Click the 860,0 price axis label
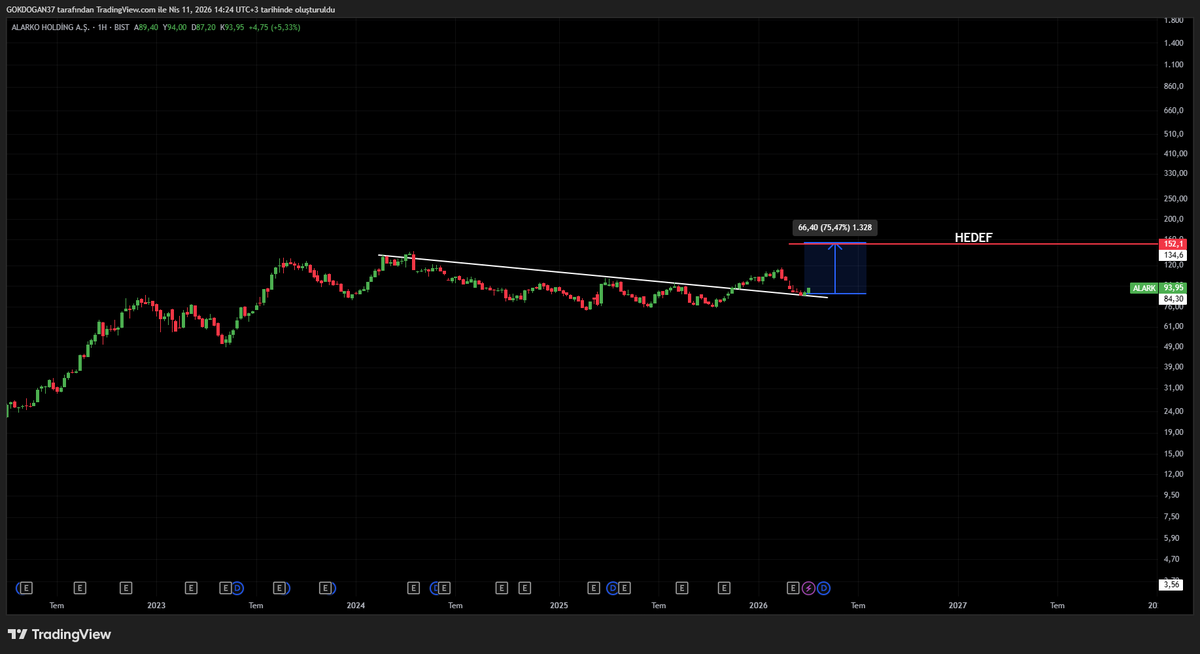 (1174, 86)
